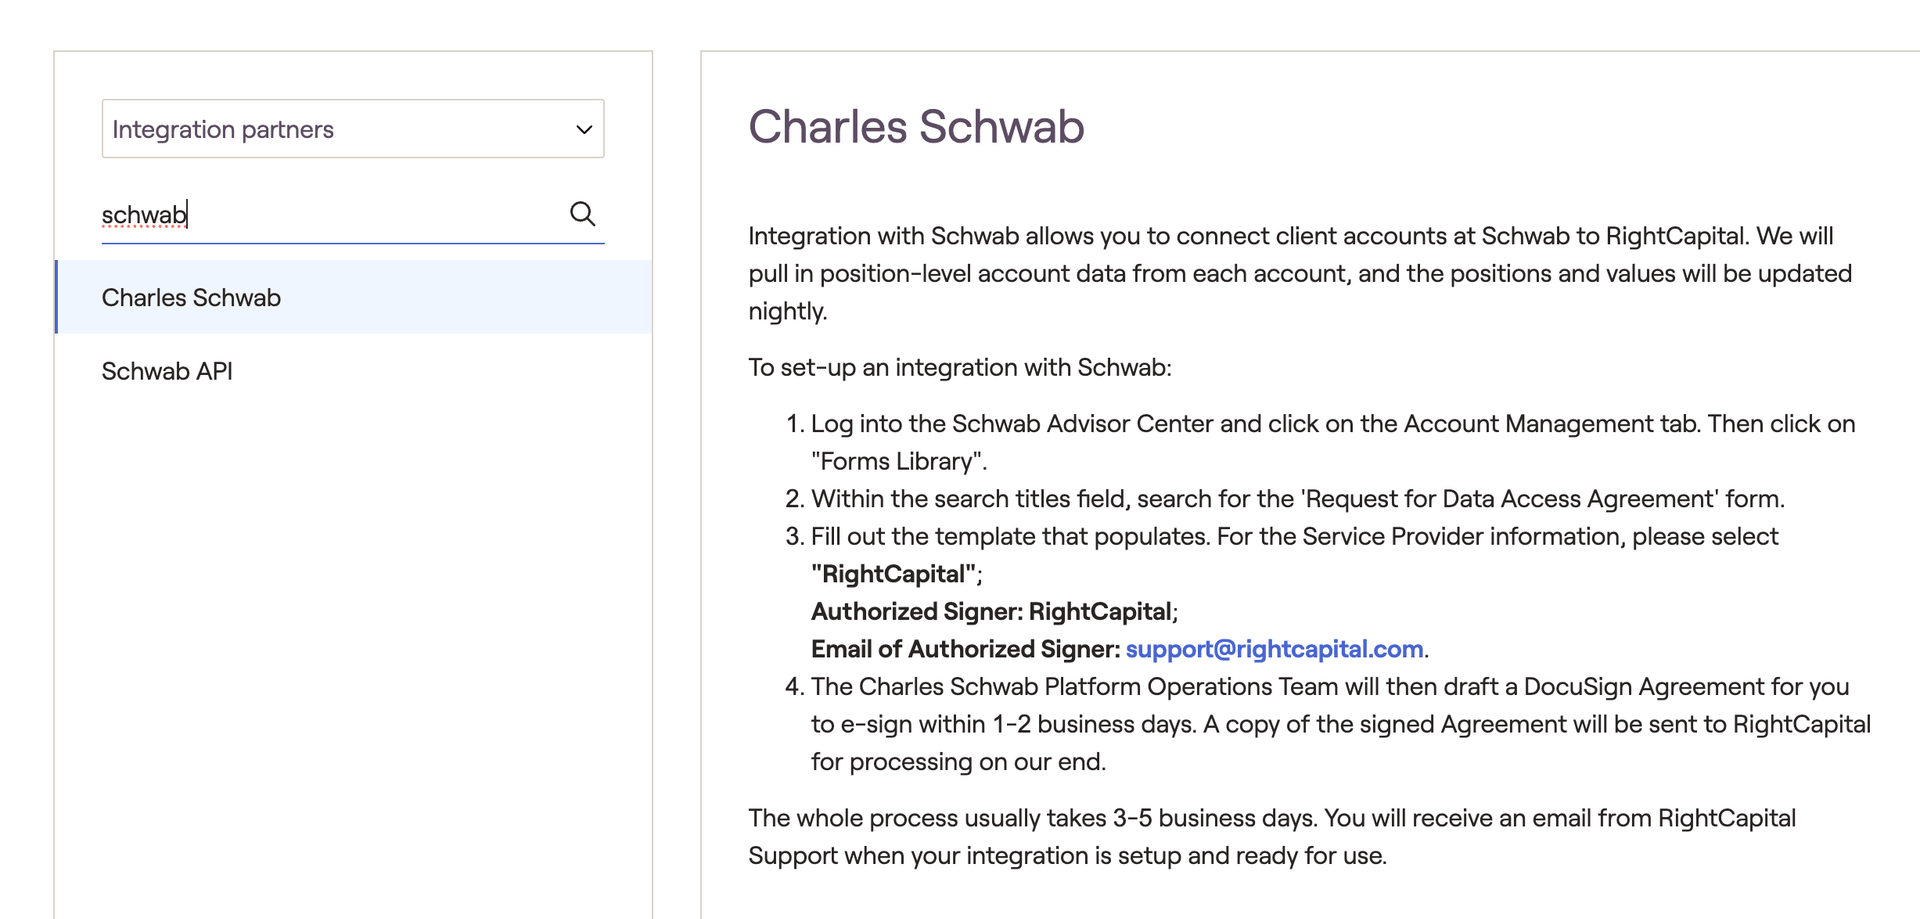Click step 1 about Schwab Advisor Center
Screen dimensions: 1920x919
click(x=1332, y=424)
